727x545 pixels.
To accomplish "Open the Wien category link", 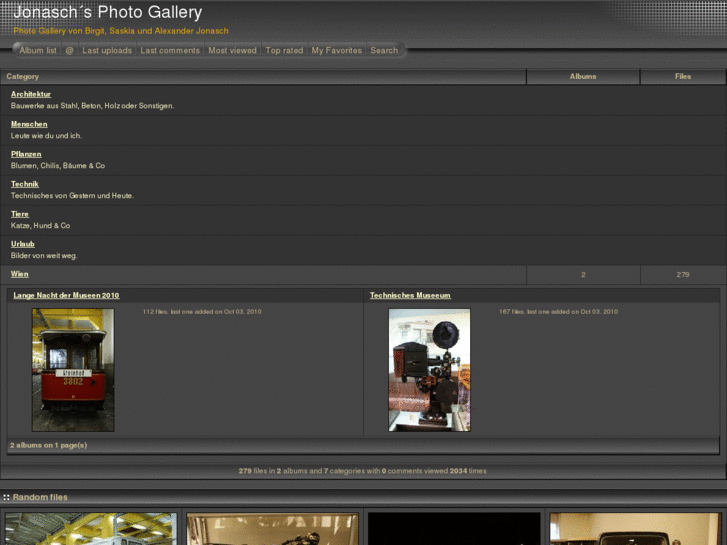I will [20, 274].
